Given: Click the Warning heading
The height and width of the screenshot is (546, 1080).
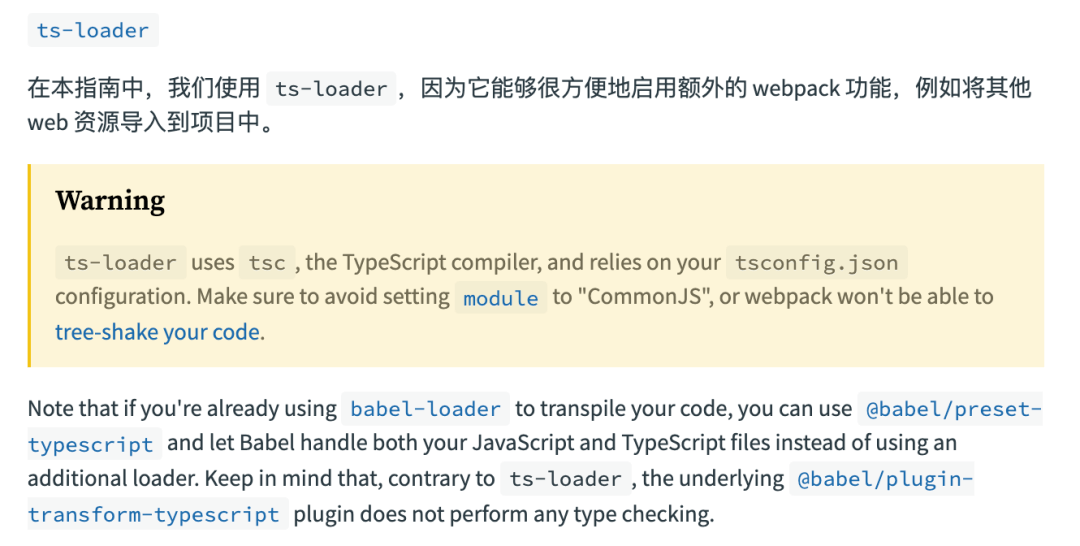Looking at the screenshot, I should [110, 201].
